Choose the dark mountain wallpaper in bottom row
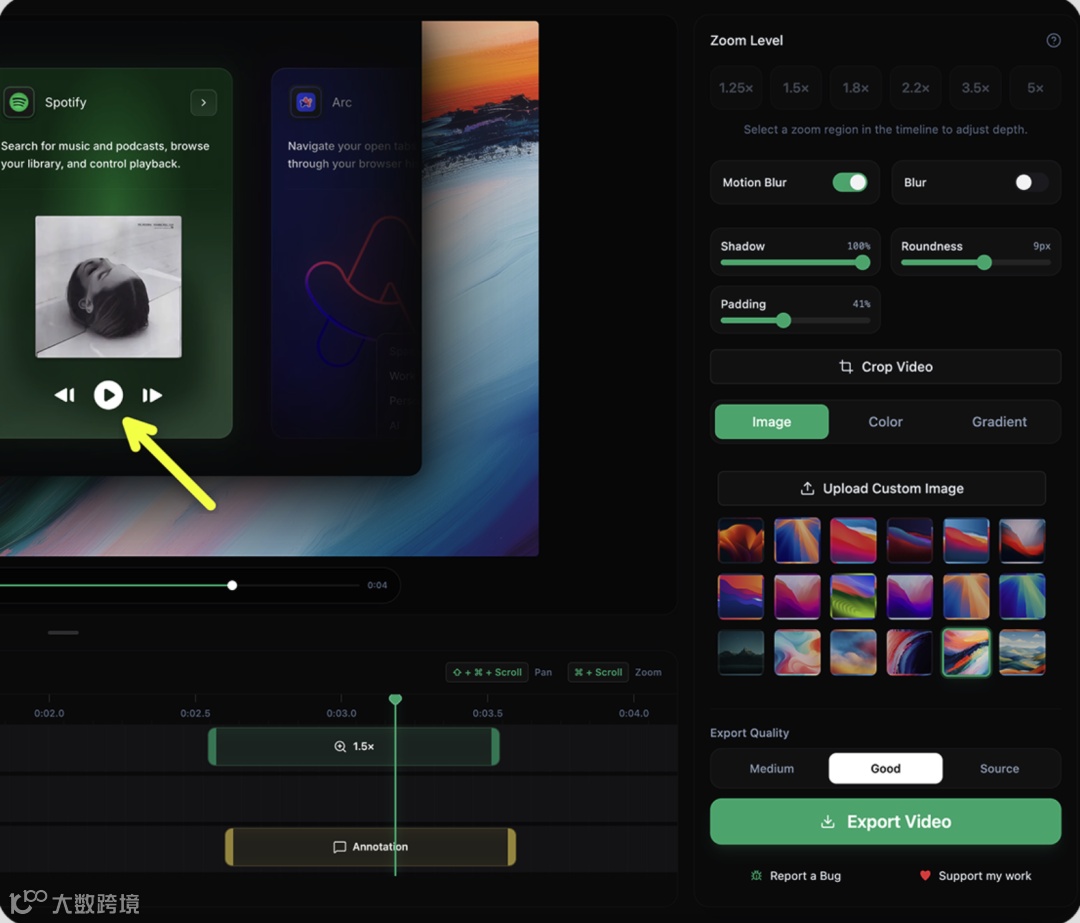1080x923 pixels. [x=740, y=652]
